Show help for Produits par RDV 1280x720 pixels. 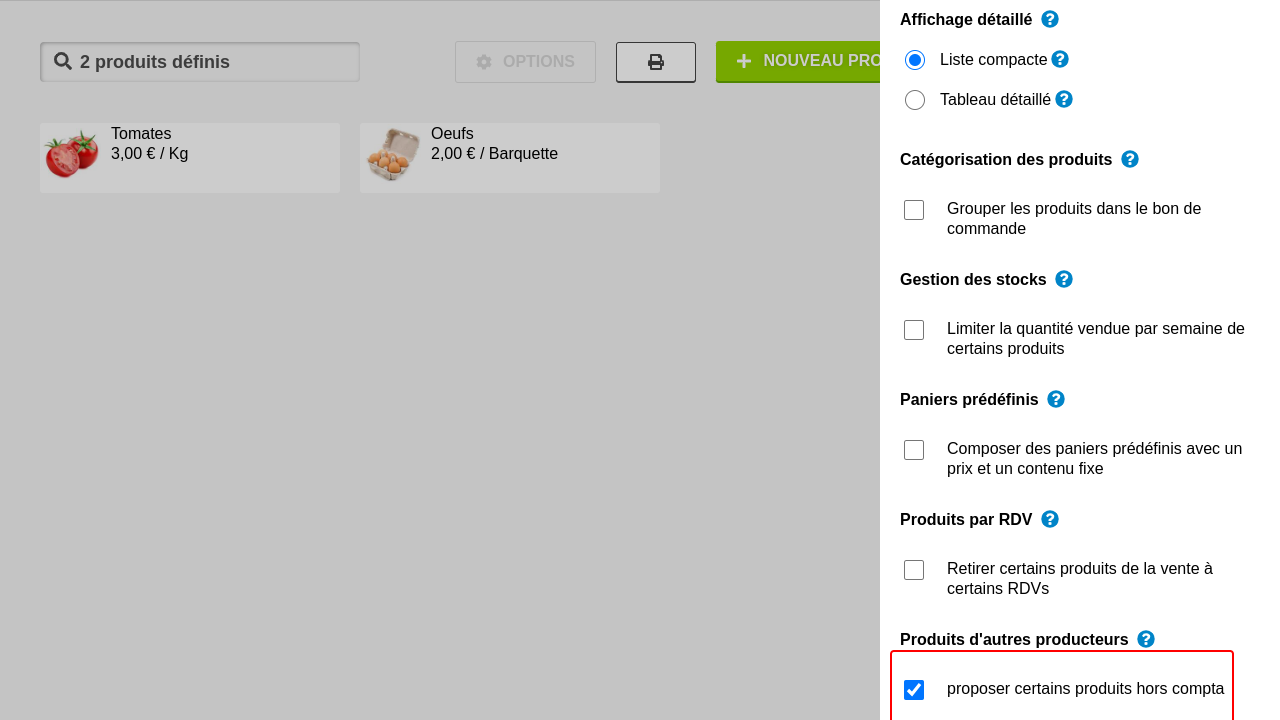(x=1049, y=519)
